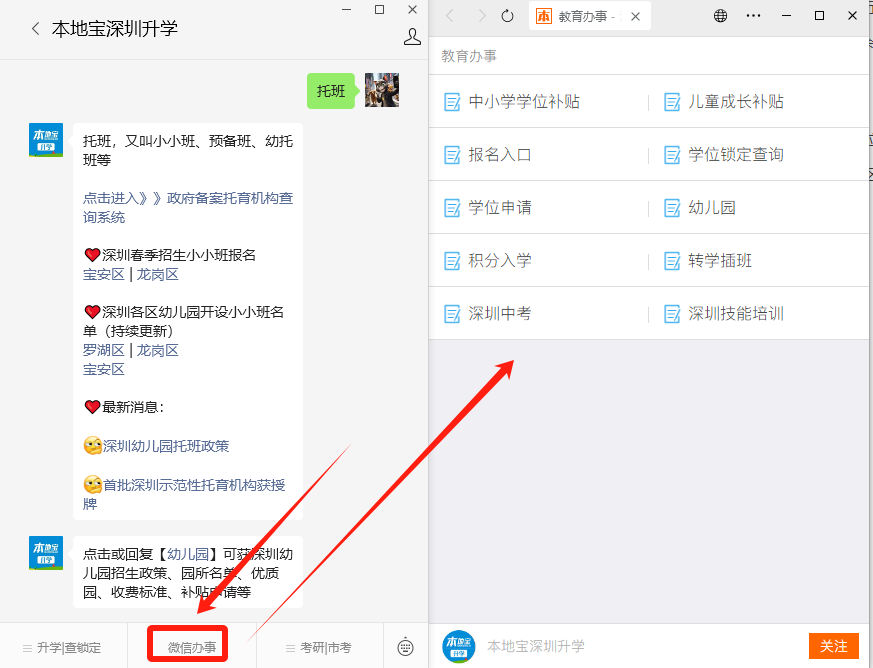Open 升学|查锁定 bottom menu
The height and width of the screenshot is (668, 873).
click(63, 647)
